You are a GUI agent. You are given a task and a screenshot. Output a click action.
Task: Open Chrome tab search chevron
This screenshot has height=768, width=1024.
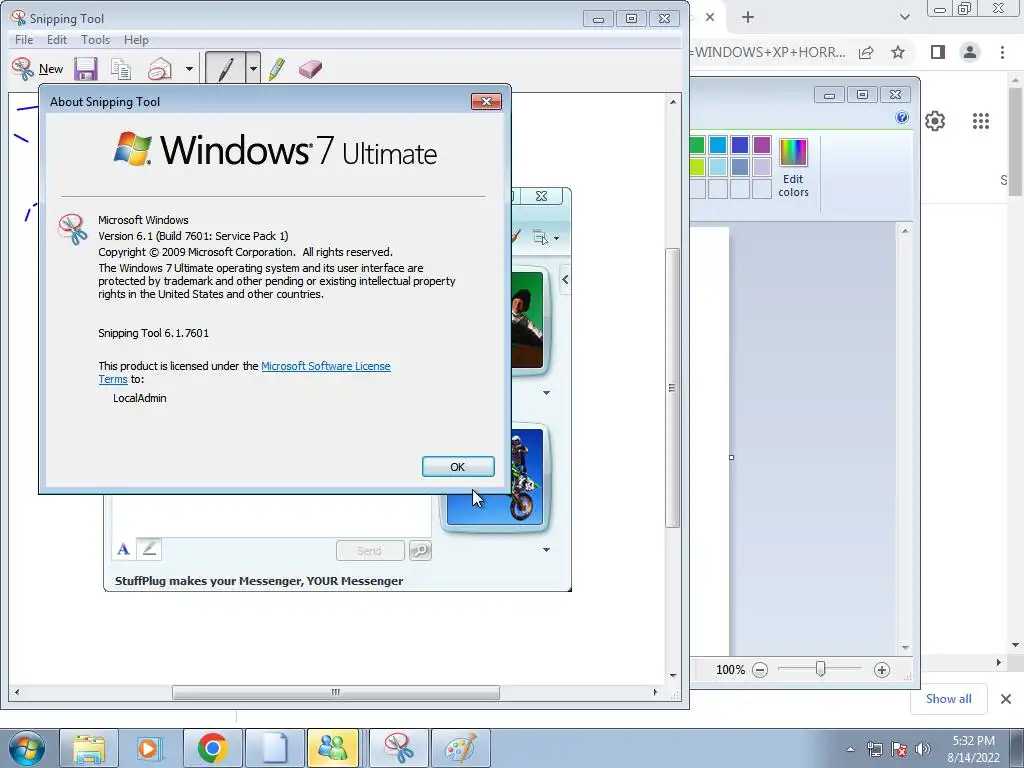coord(904,18)
